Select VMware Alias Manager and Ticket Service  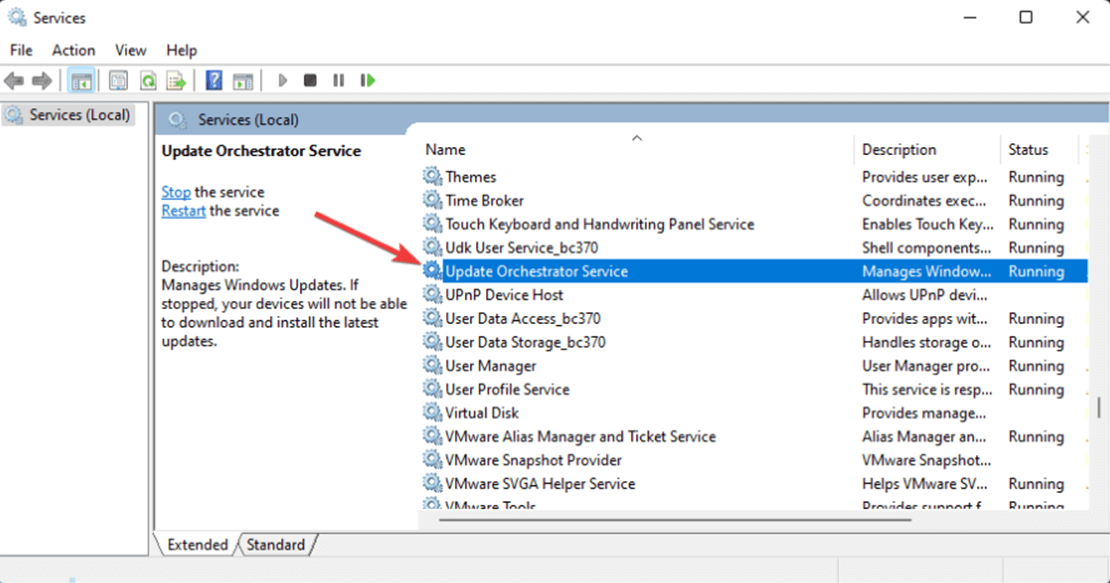[580, 437]
